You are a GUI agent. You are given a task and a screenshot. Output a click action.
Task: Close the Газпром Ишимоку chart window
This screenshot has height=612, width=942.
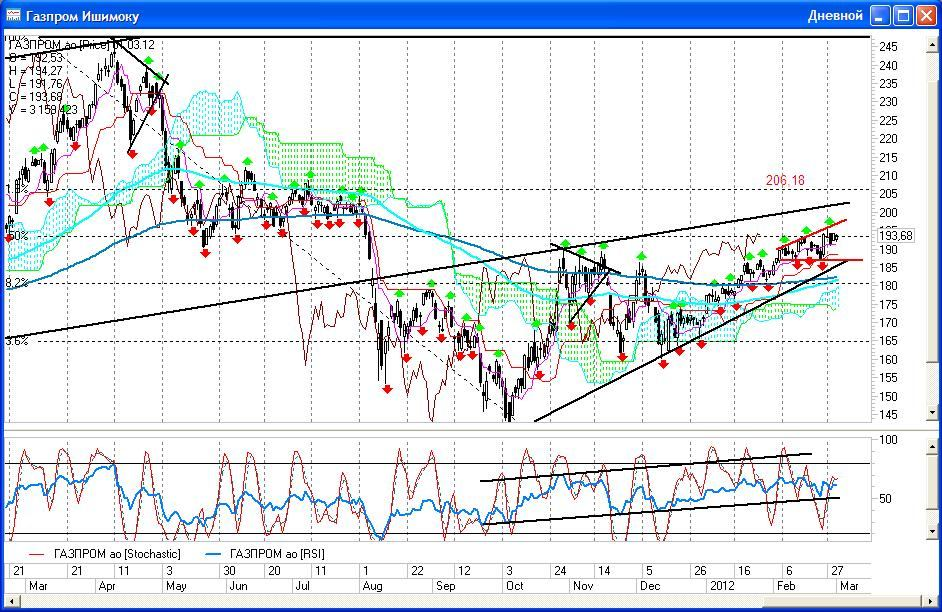pos(926,16)
